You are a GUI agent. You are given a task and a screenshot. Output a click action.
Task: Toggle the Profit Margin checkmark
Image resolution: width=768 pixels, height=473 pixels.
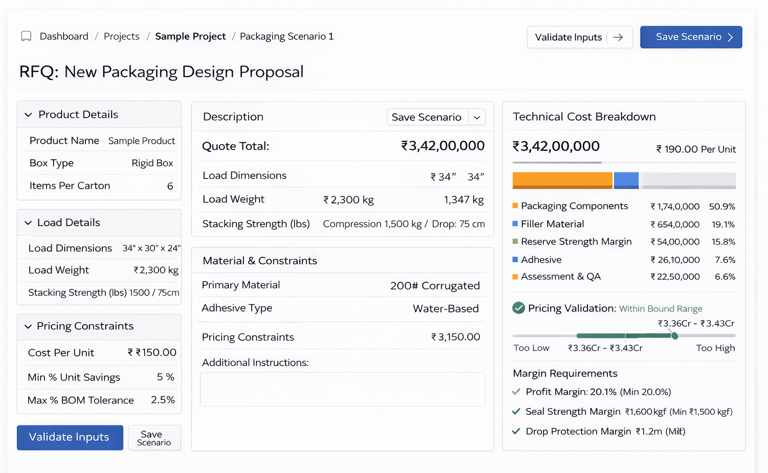[516, 392]
